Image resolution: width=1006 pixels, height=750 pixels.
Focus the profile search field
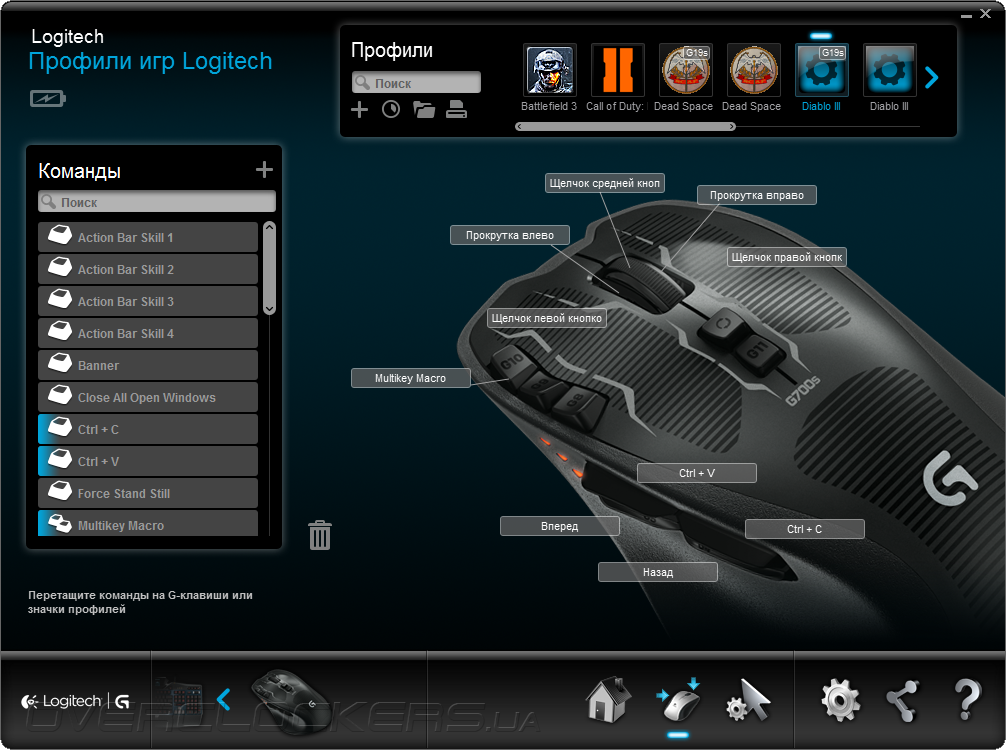416,83
